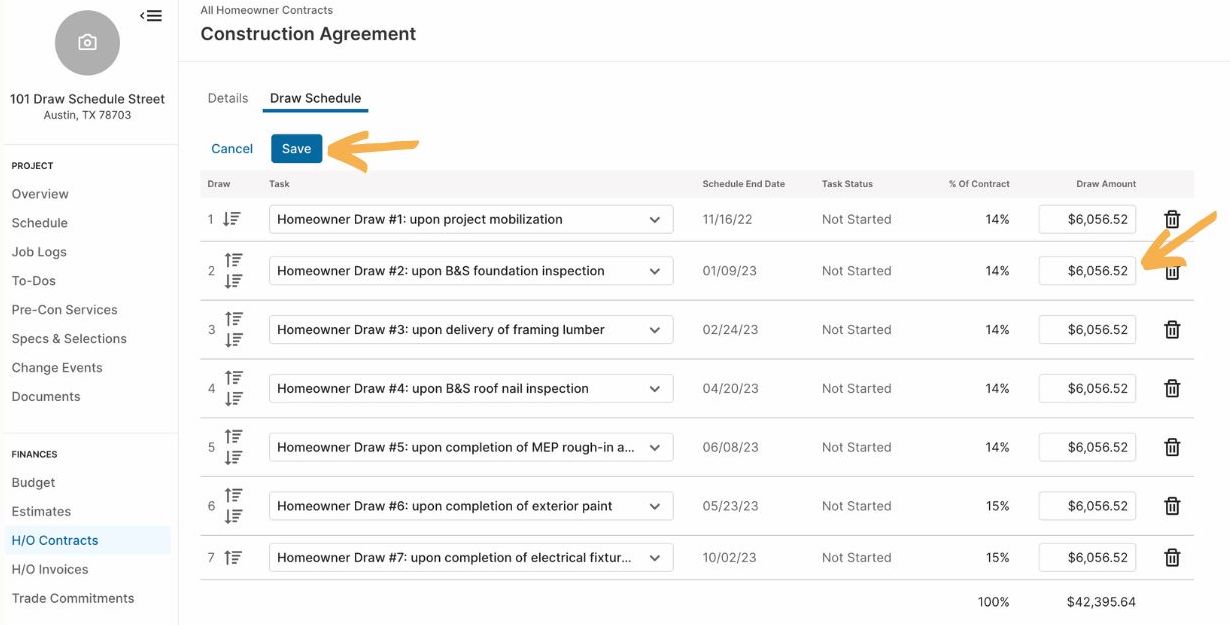Open H/O Invoices
Image resolution: width=1230 pixels, height=625 pixels.
pos(50,570)
